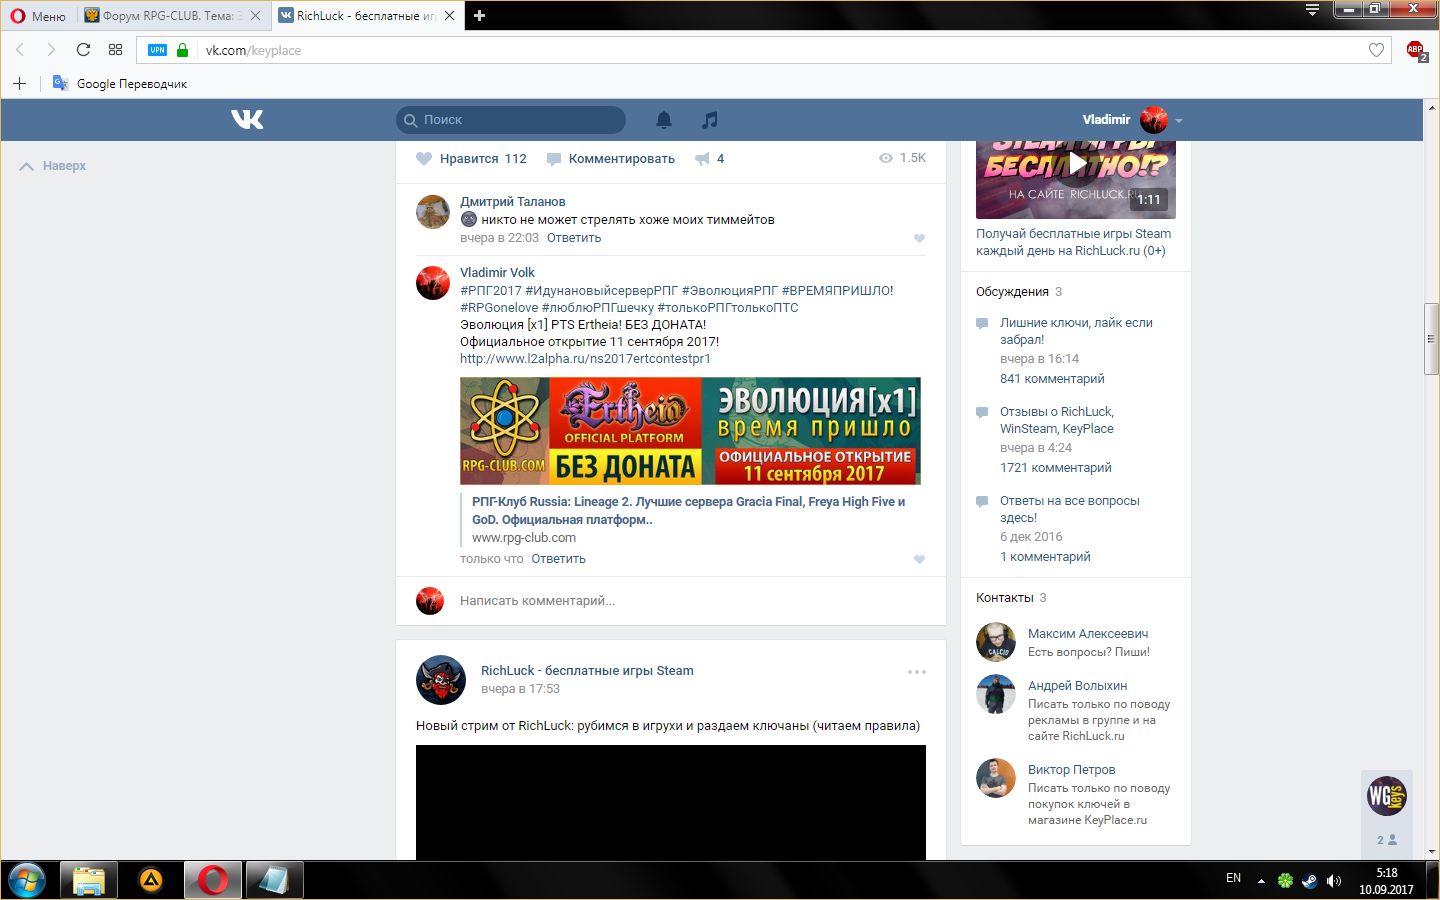Close the RichLuck tab

point(449,16)
